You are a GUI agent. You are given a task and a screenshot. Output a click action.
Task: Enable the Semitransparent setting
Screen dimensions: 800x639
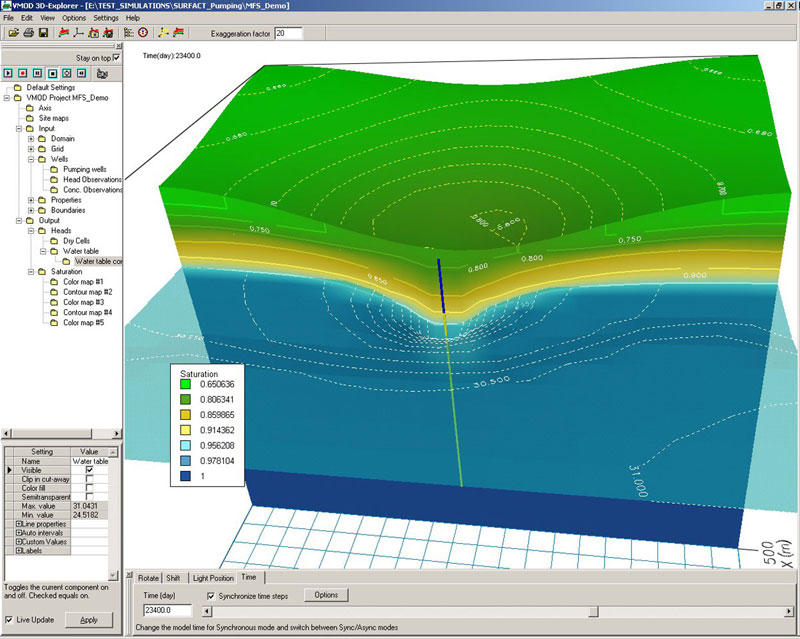click(89, 496)
